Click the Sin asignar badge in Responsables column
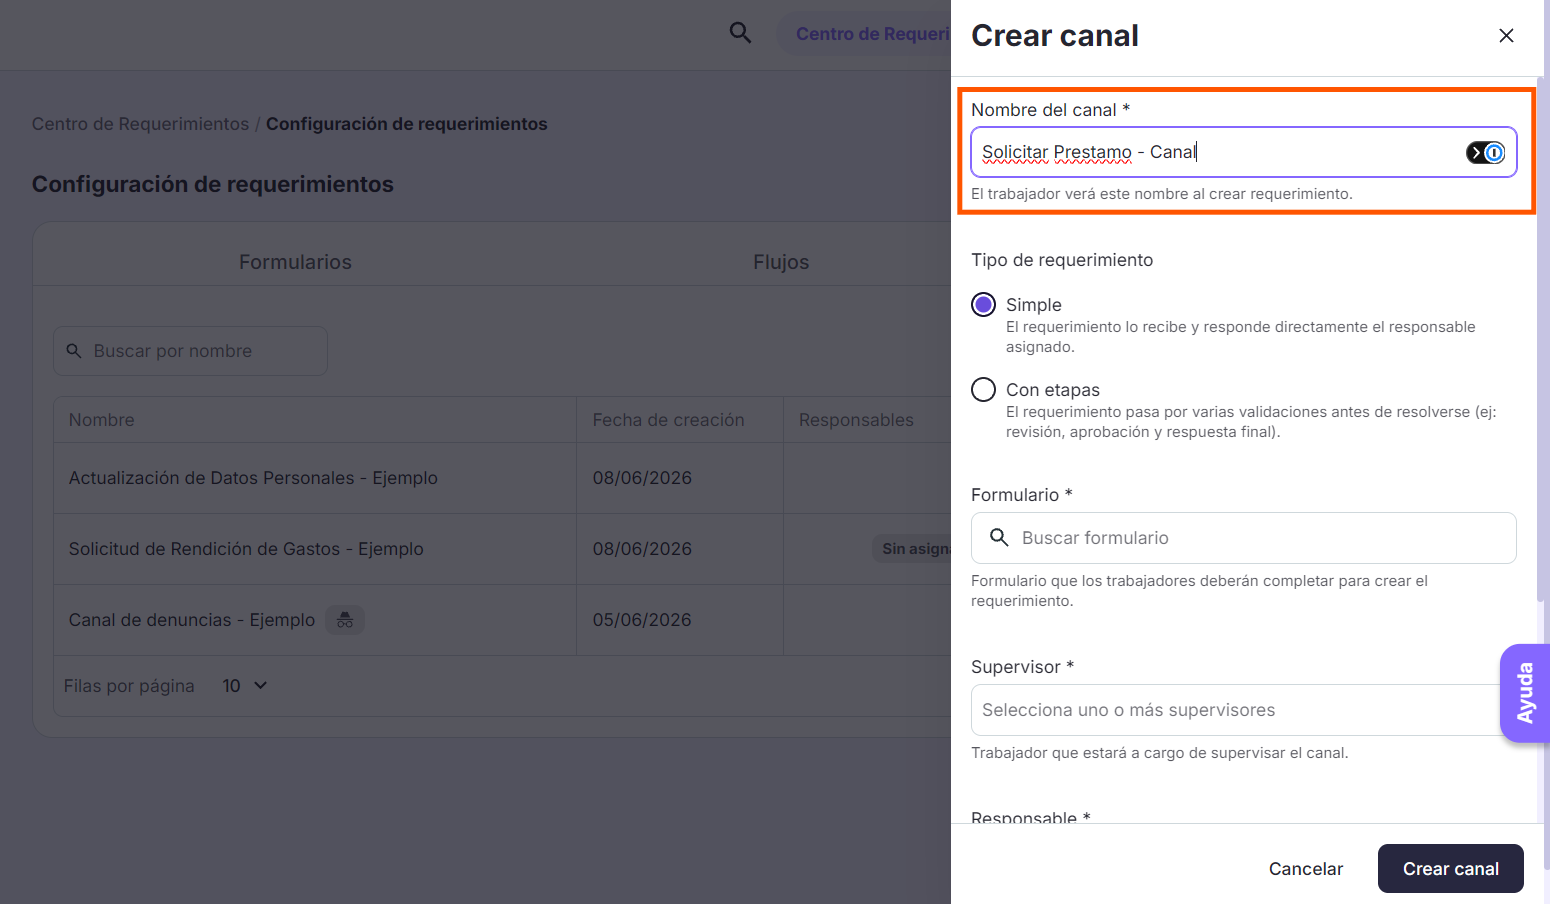This screenshot has width=1550, height=904. 912,549
